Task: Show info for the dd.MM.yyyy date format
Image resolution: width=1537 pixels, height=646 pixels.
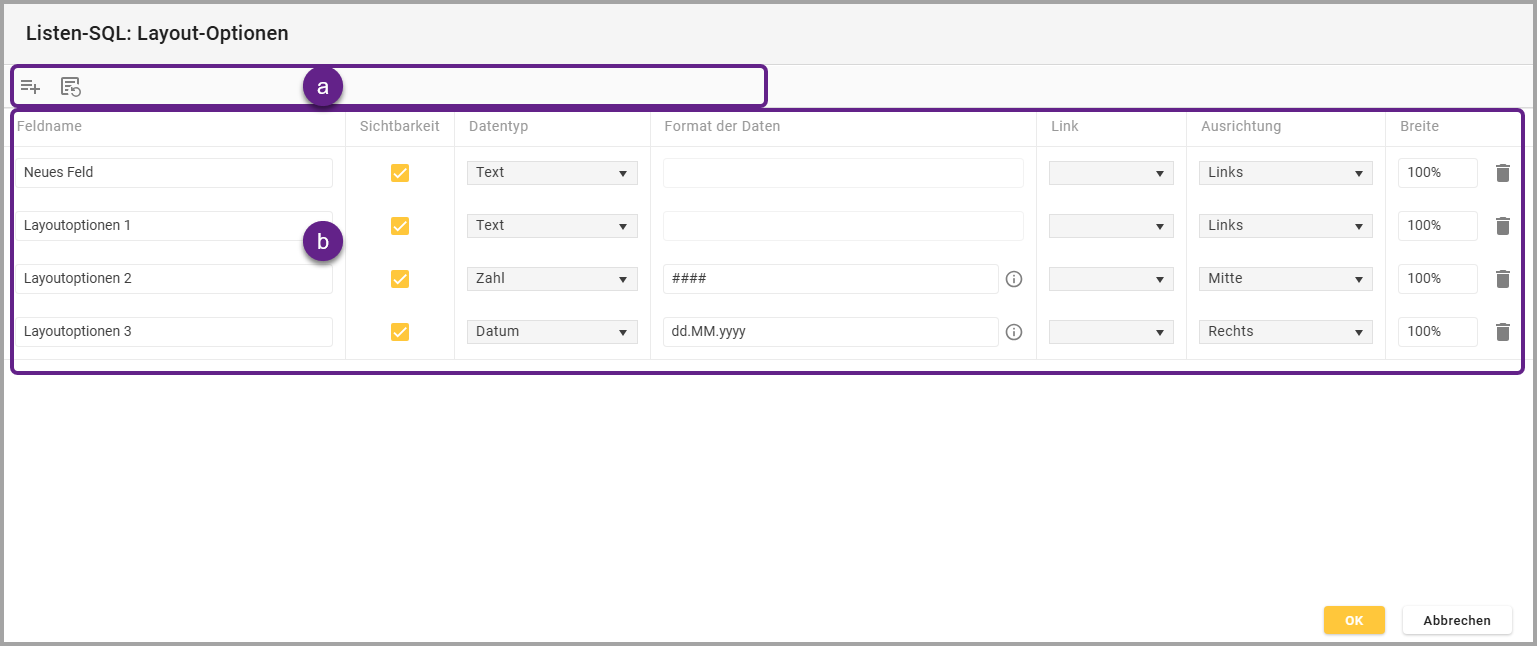Action: (1014, 332)
